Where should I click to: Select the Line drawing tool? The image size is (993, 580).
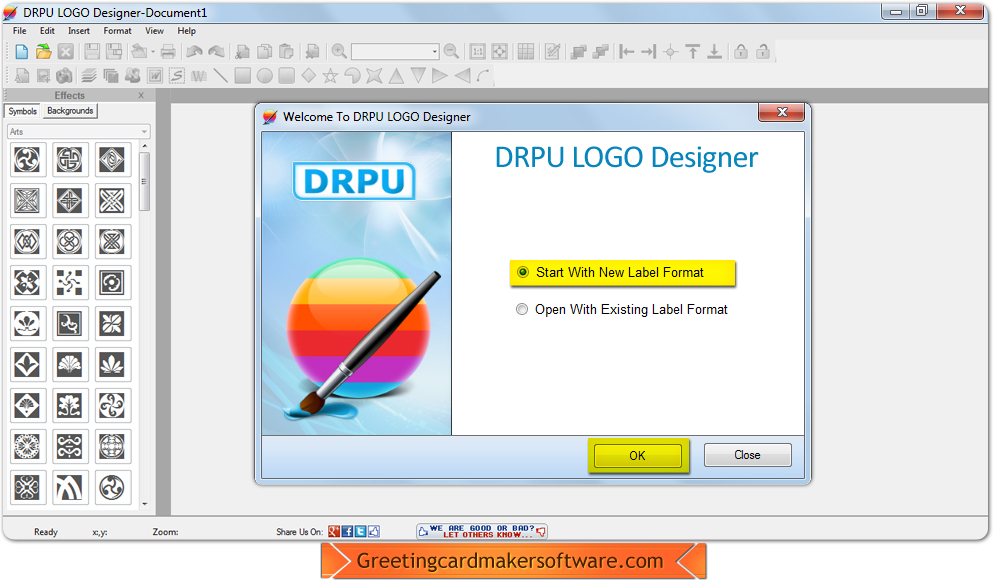tap(220, 76)
